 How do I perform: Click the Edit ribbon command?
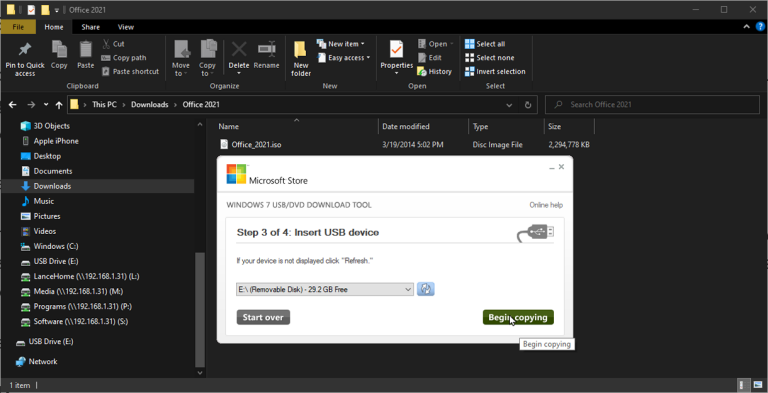[x=430, y=58]
